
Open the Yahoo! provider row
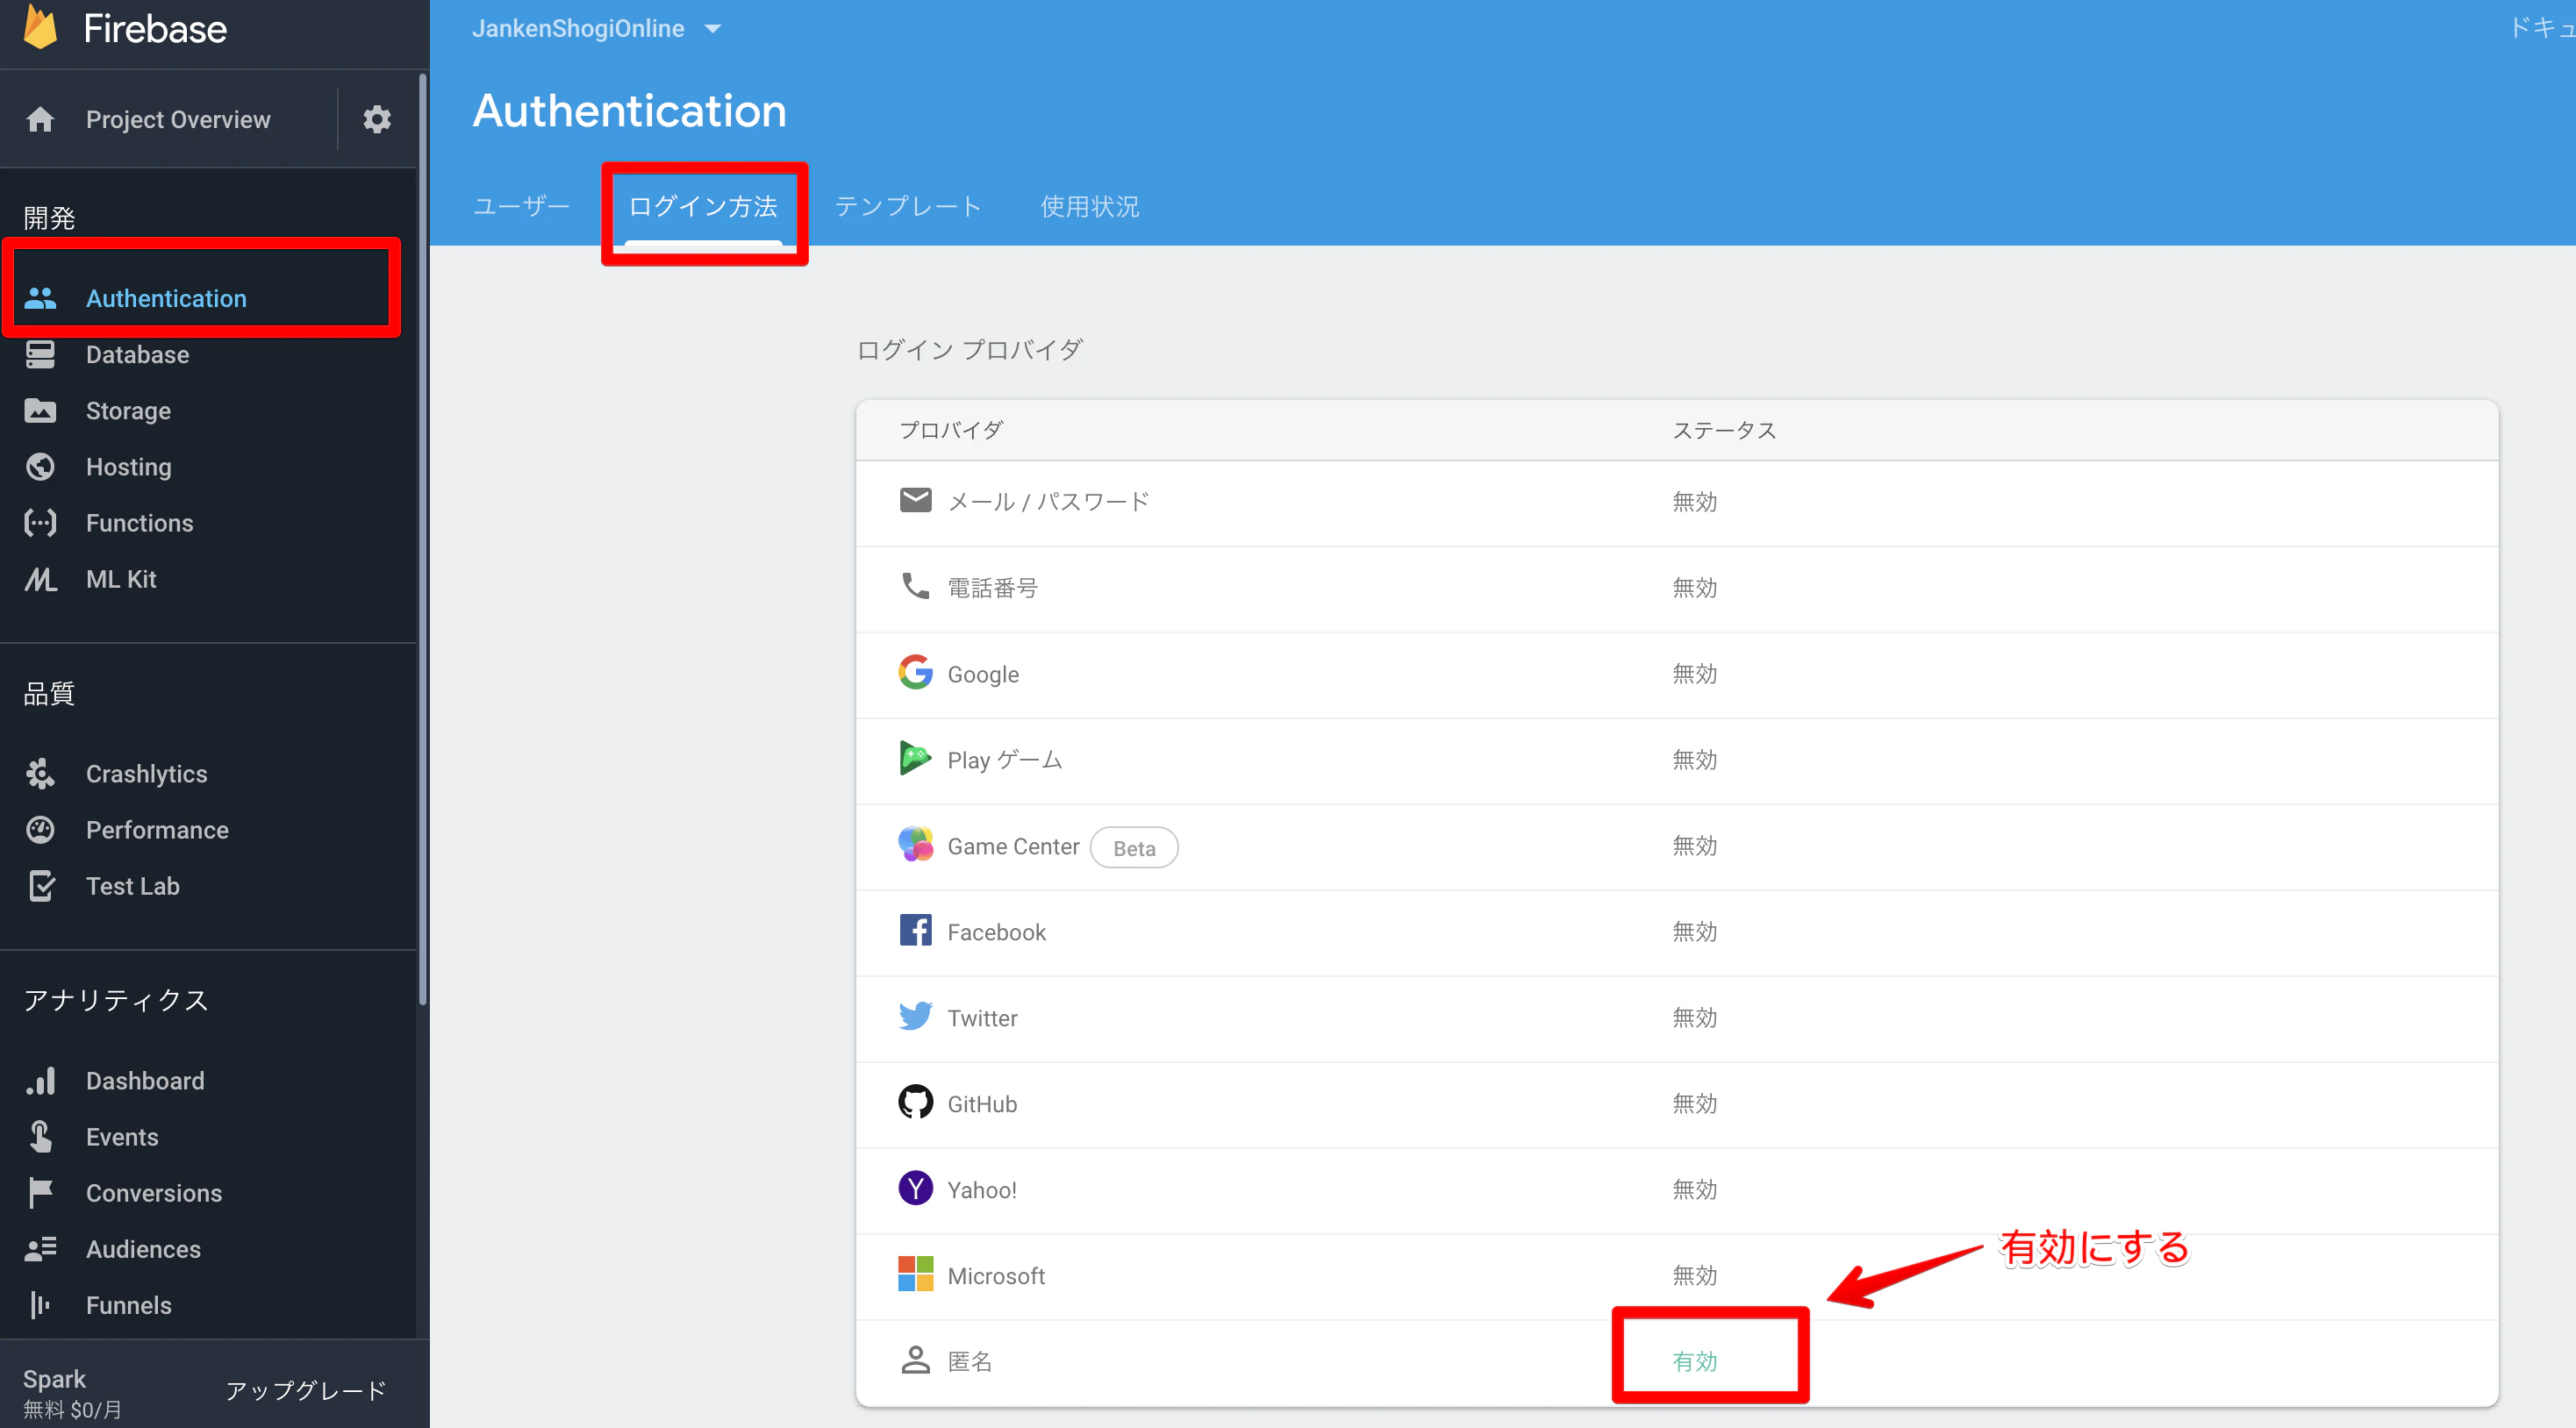(1677, 1190)
